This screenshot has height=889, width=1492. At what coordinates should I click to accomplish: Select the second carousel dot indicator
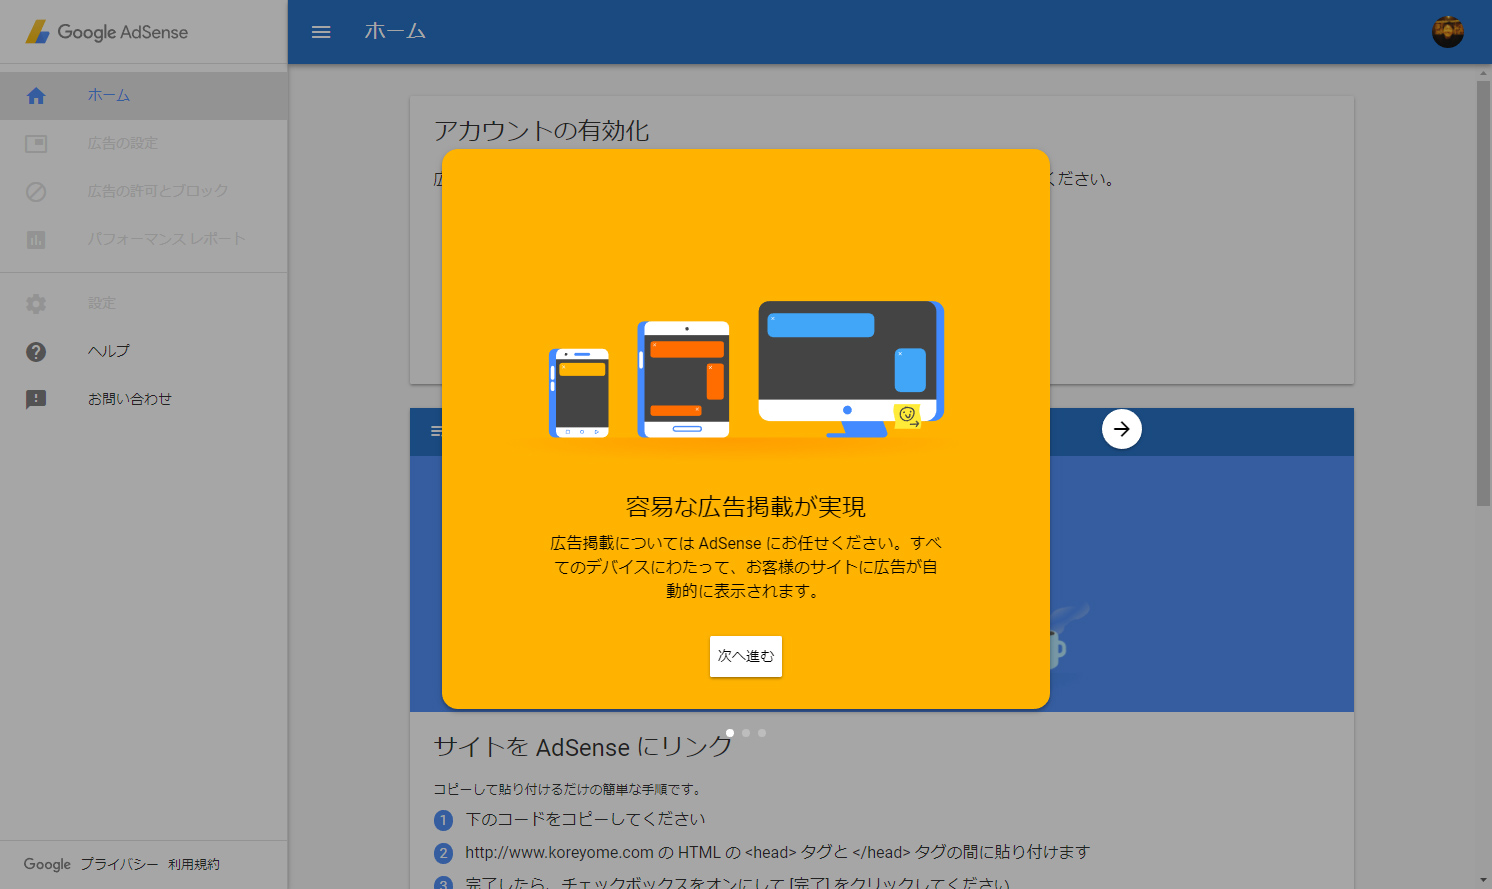pos(746,733)
